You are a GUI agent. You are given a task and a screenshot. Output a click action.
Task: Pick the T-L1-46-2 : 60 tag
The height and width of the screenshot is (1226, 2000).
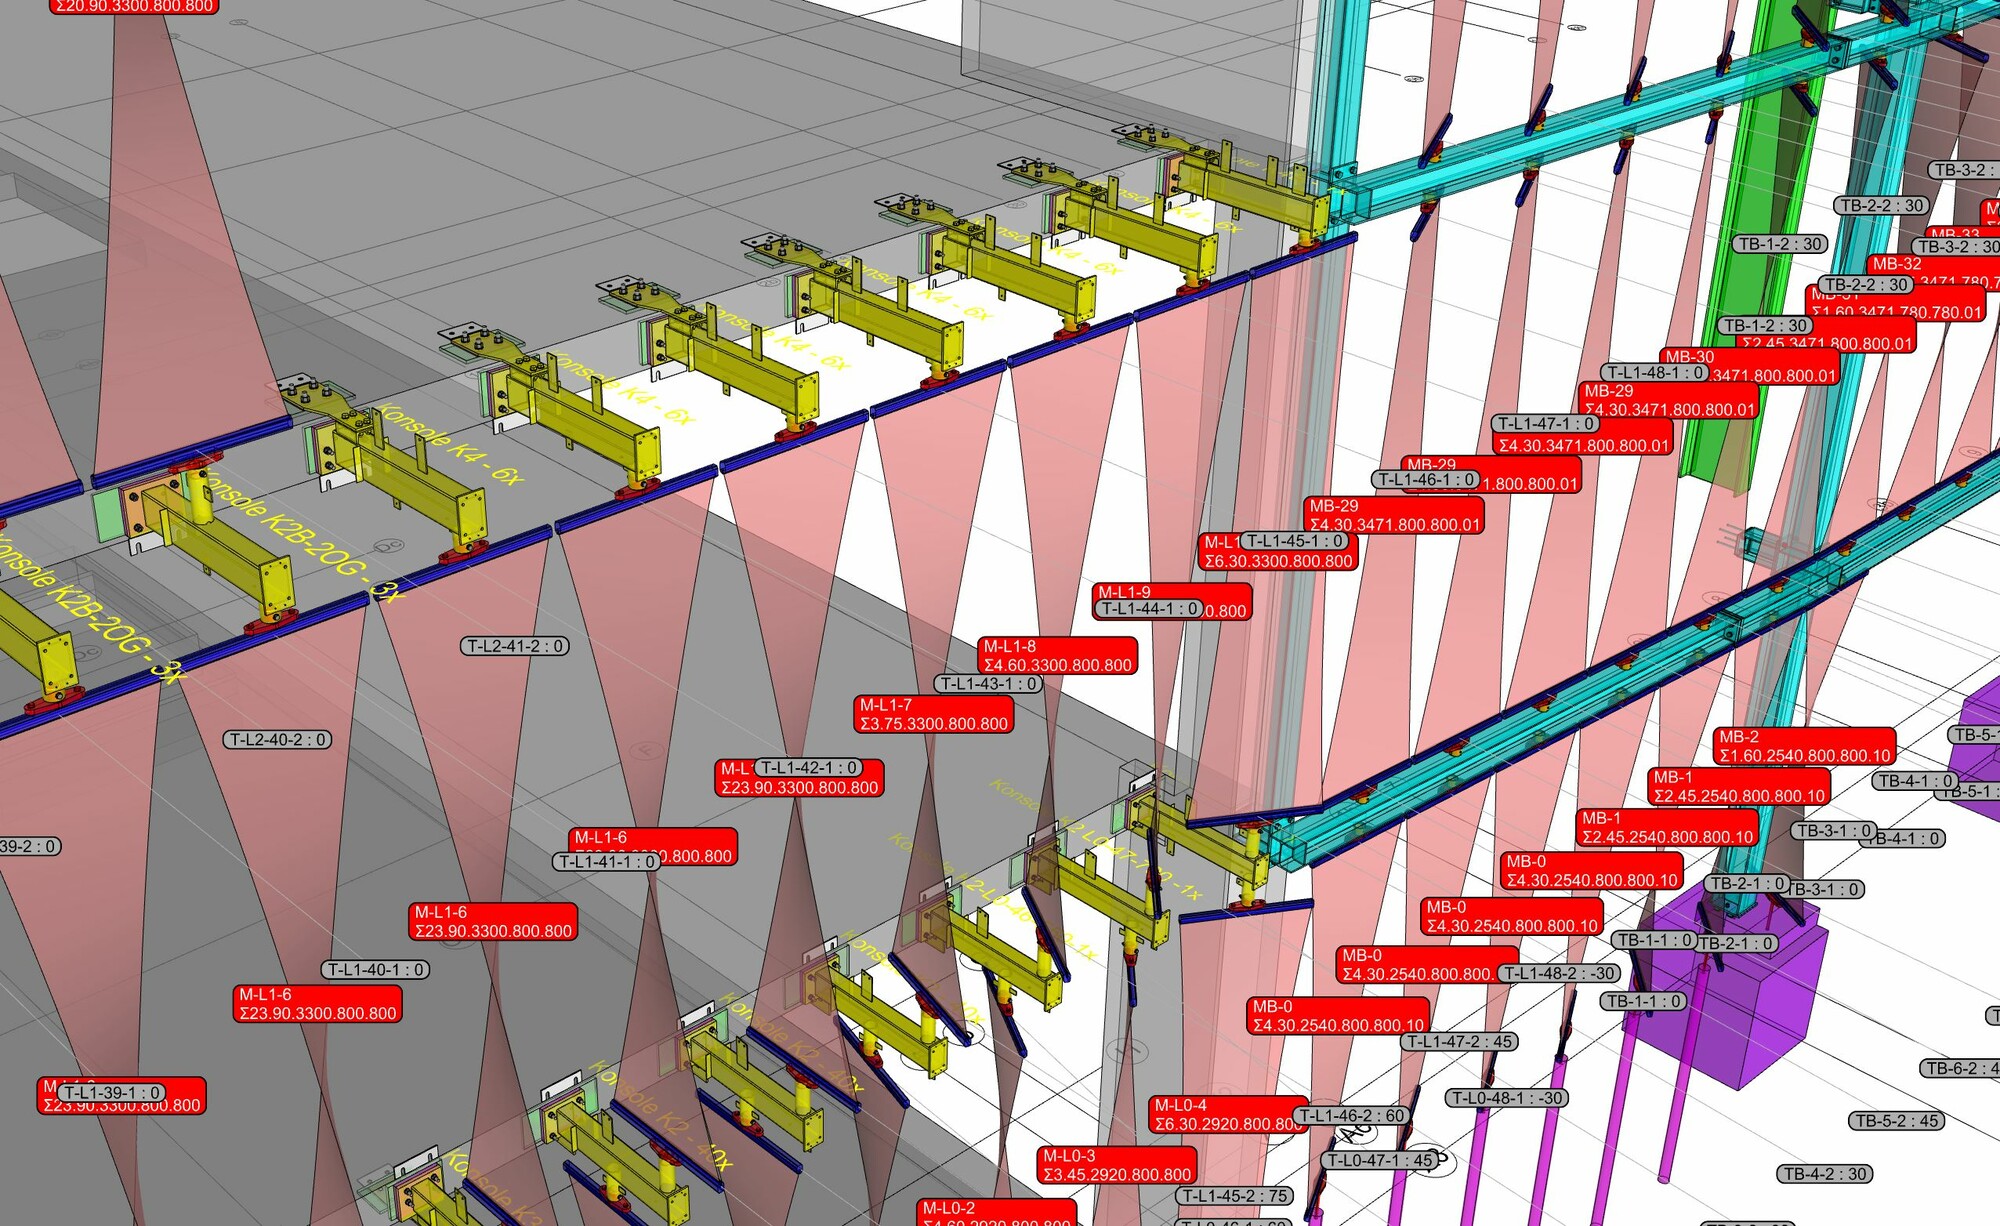[x=1351, y=1116]
